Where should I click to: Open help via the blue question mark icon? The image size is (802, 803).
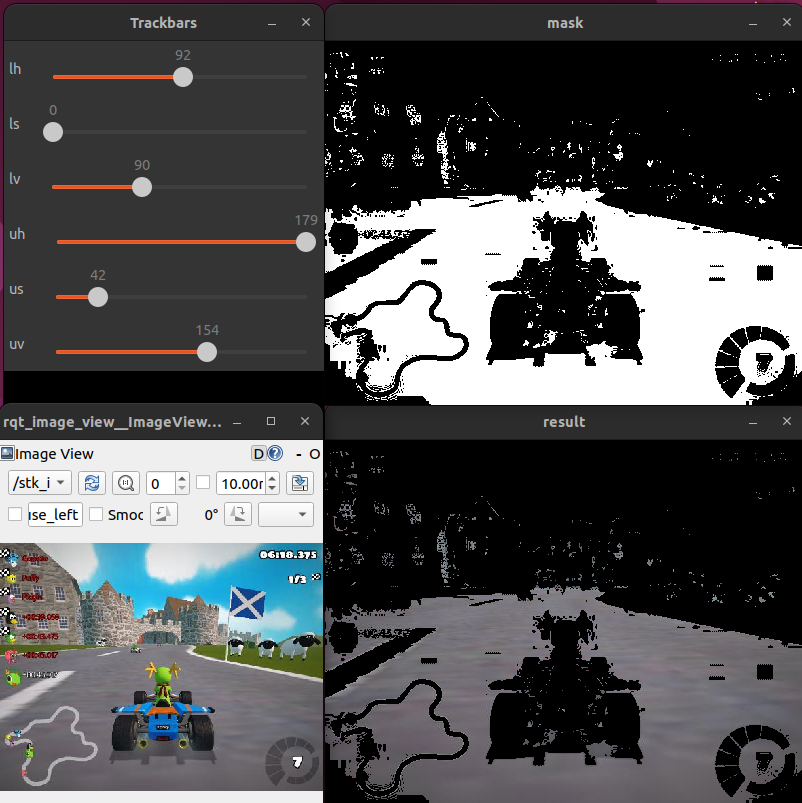(x=275, y=454)
